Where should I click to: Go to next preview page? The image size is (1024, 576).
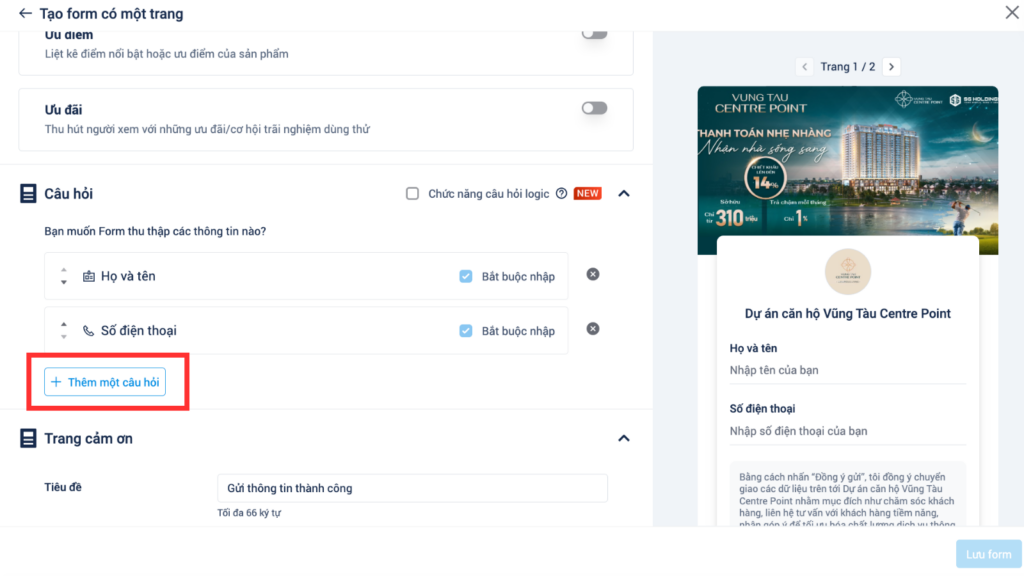pyautogui.click(x=891, y=67)
